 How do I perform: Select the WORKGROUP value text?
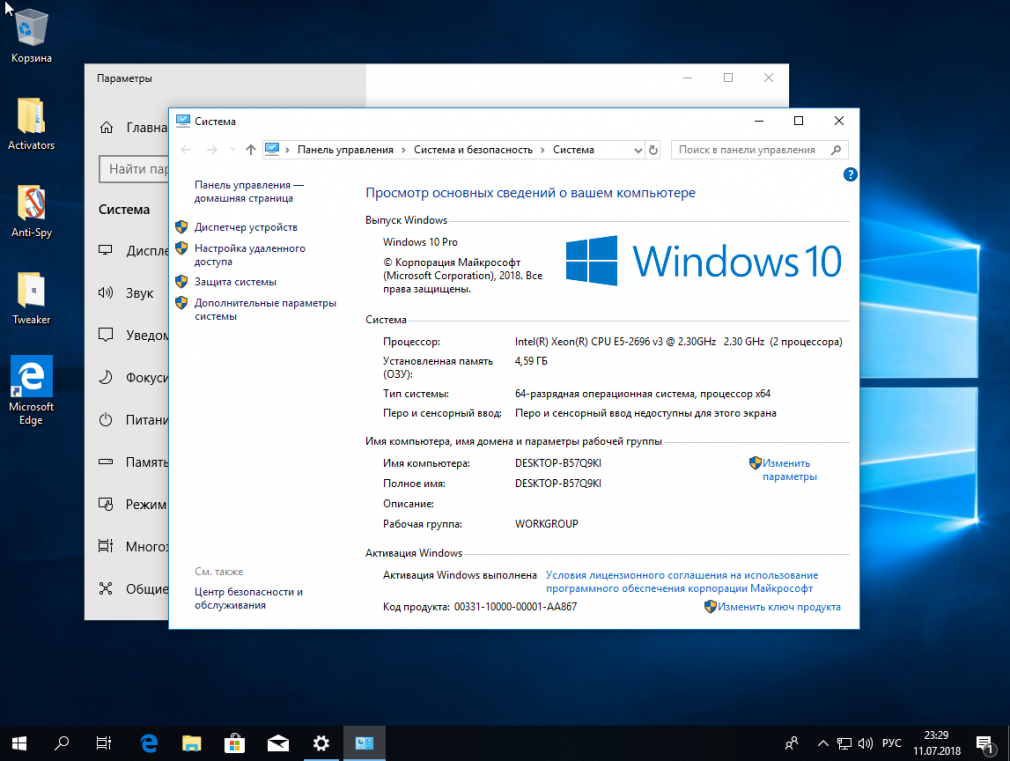[x=546, y=524]
